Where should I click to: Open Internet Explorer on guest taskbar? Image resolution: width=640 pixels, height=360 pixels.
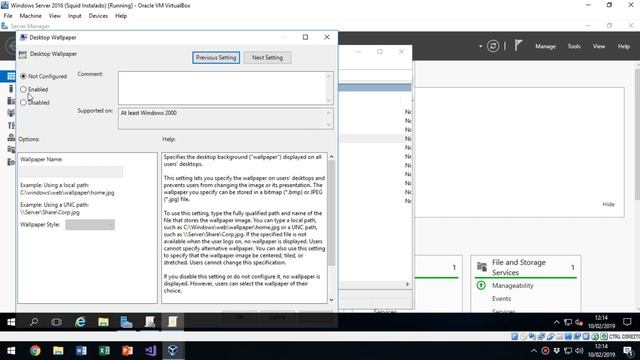pos(80,322)
